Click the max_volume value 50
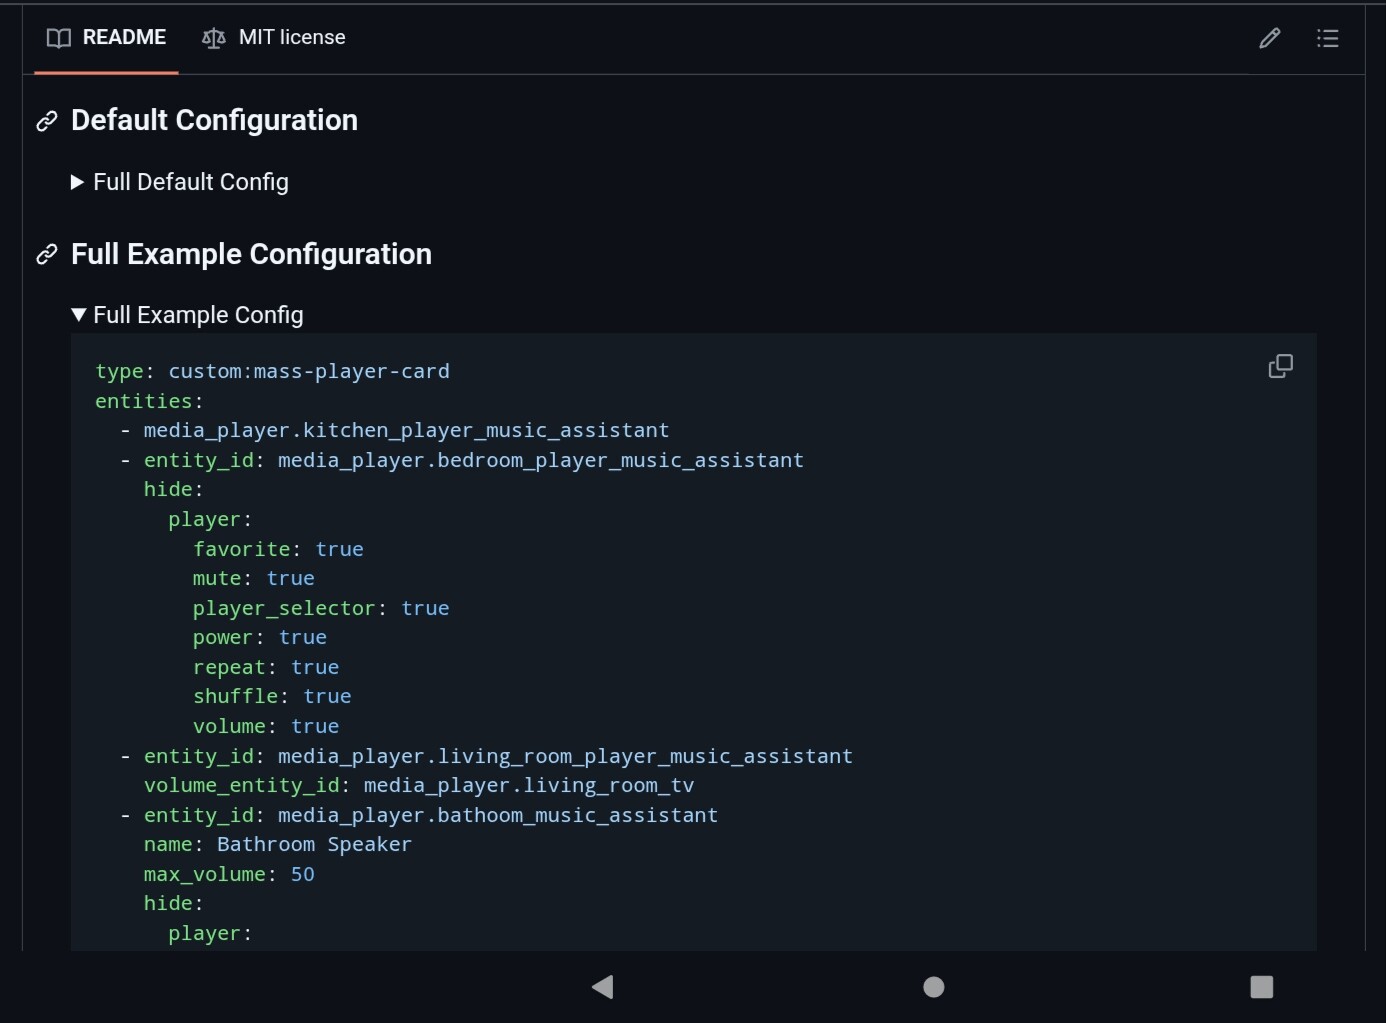 [302, 874]
